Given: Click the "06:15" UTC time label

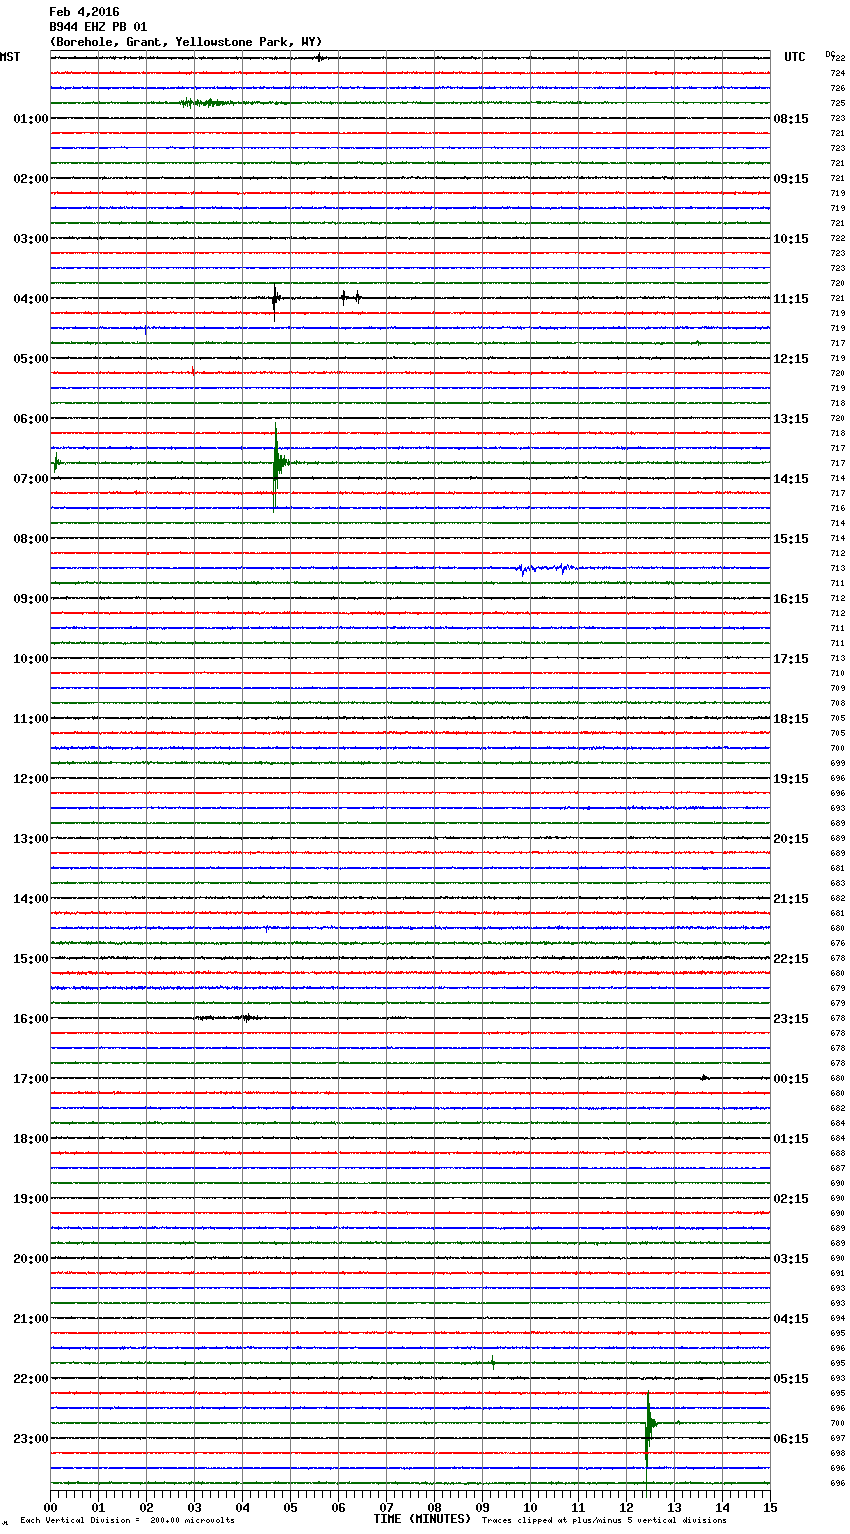Looking at the screenshot, I should [791, 1439].
